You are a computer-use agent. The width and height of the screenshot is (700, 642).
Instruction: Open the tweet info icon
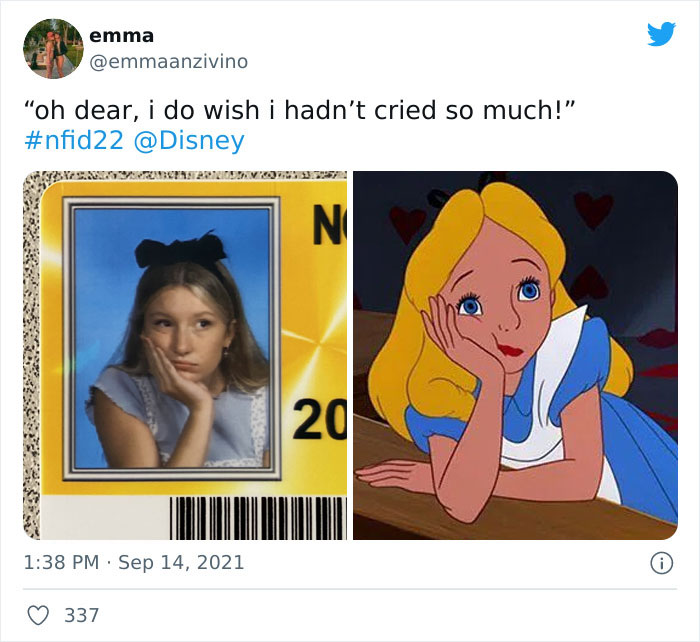(661, 563)
